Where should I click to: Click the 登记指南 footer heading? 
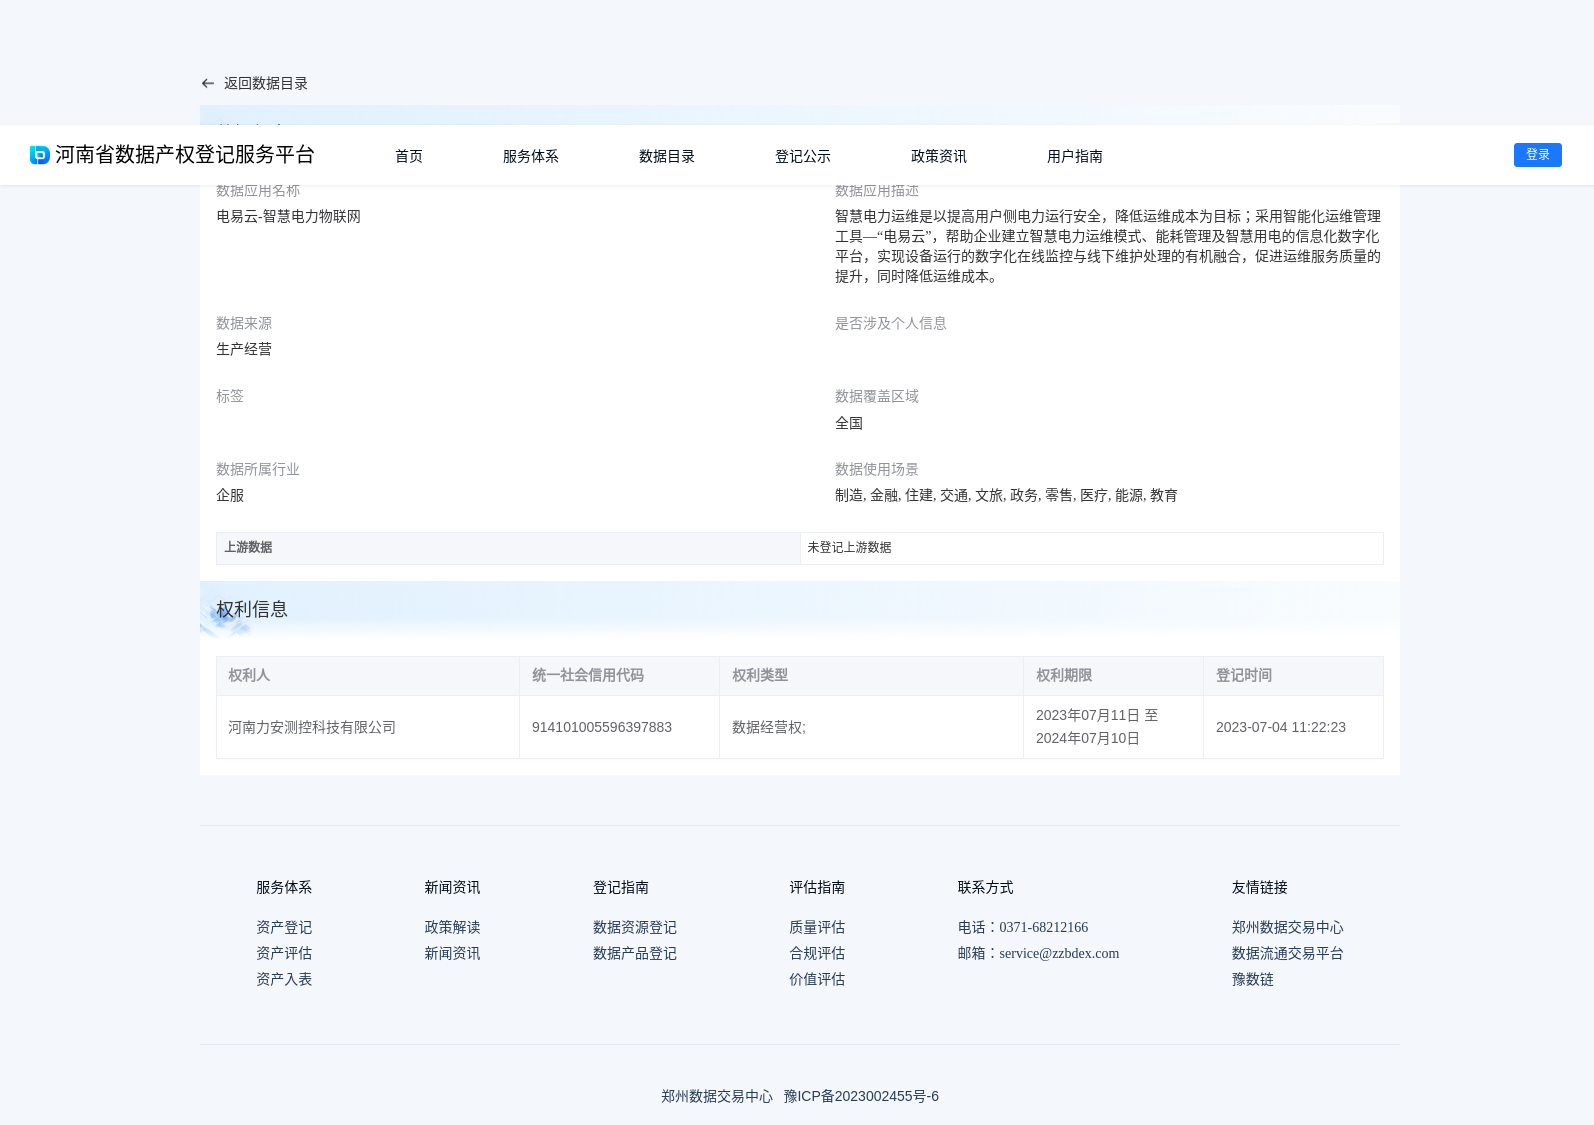point(621,887)
